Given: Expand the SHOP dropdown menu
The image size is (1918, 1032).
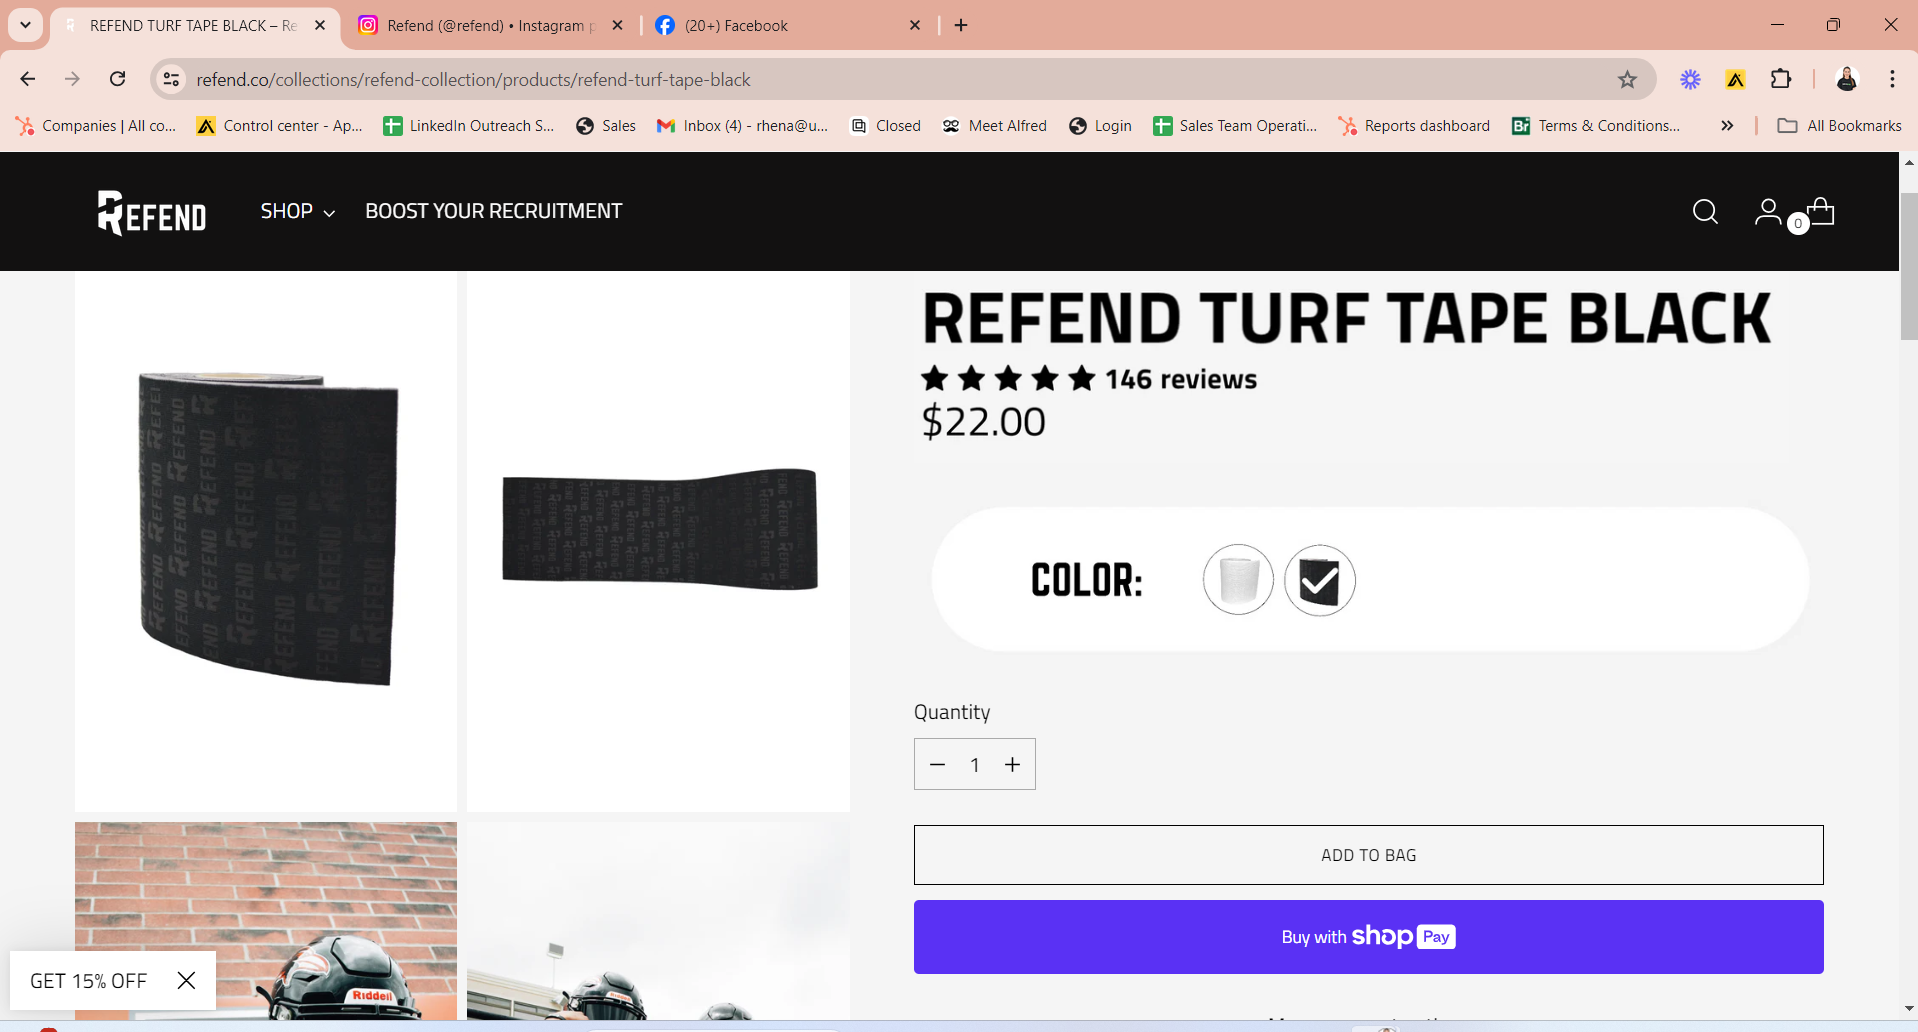Looking at the screenshot, I should coord(298,211).
